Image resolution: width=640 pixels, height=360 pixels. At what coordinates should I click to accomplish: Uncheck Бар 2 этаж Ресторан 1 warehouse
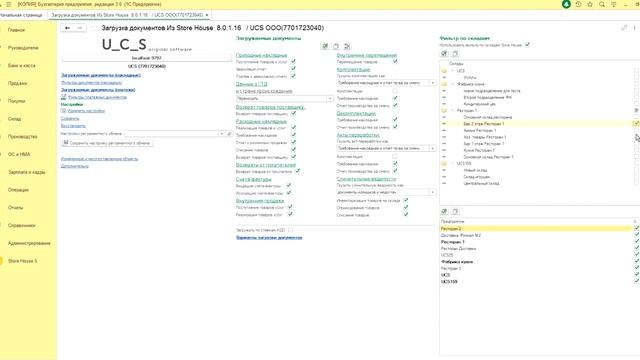click(x=636, y=123)
